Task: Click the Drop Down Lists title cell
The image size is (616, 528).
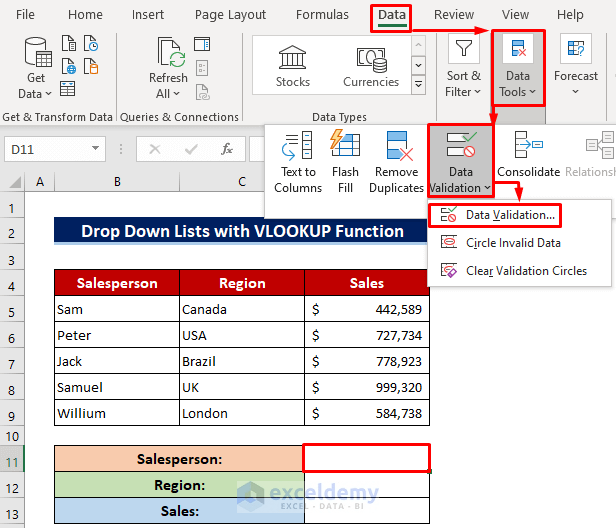Action: point(242,231)
